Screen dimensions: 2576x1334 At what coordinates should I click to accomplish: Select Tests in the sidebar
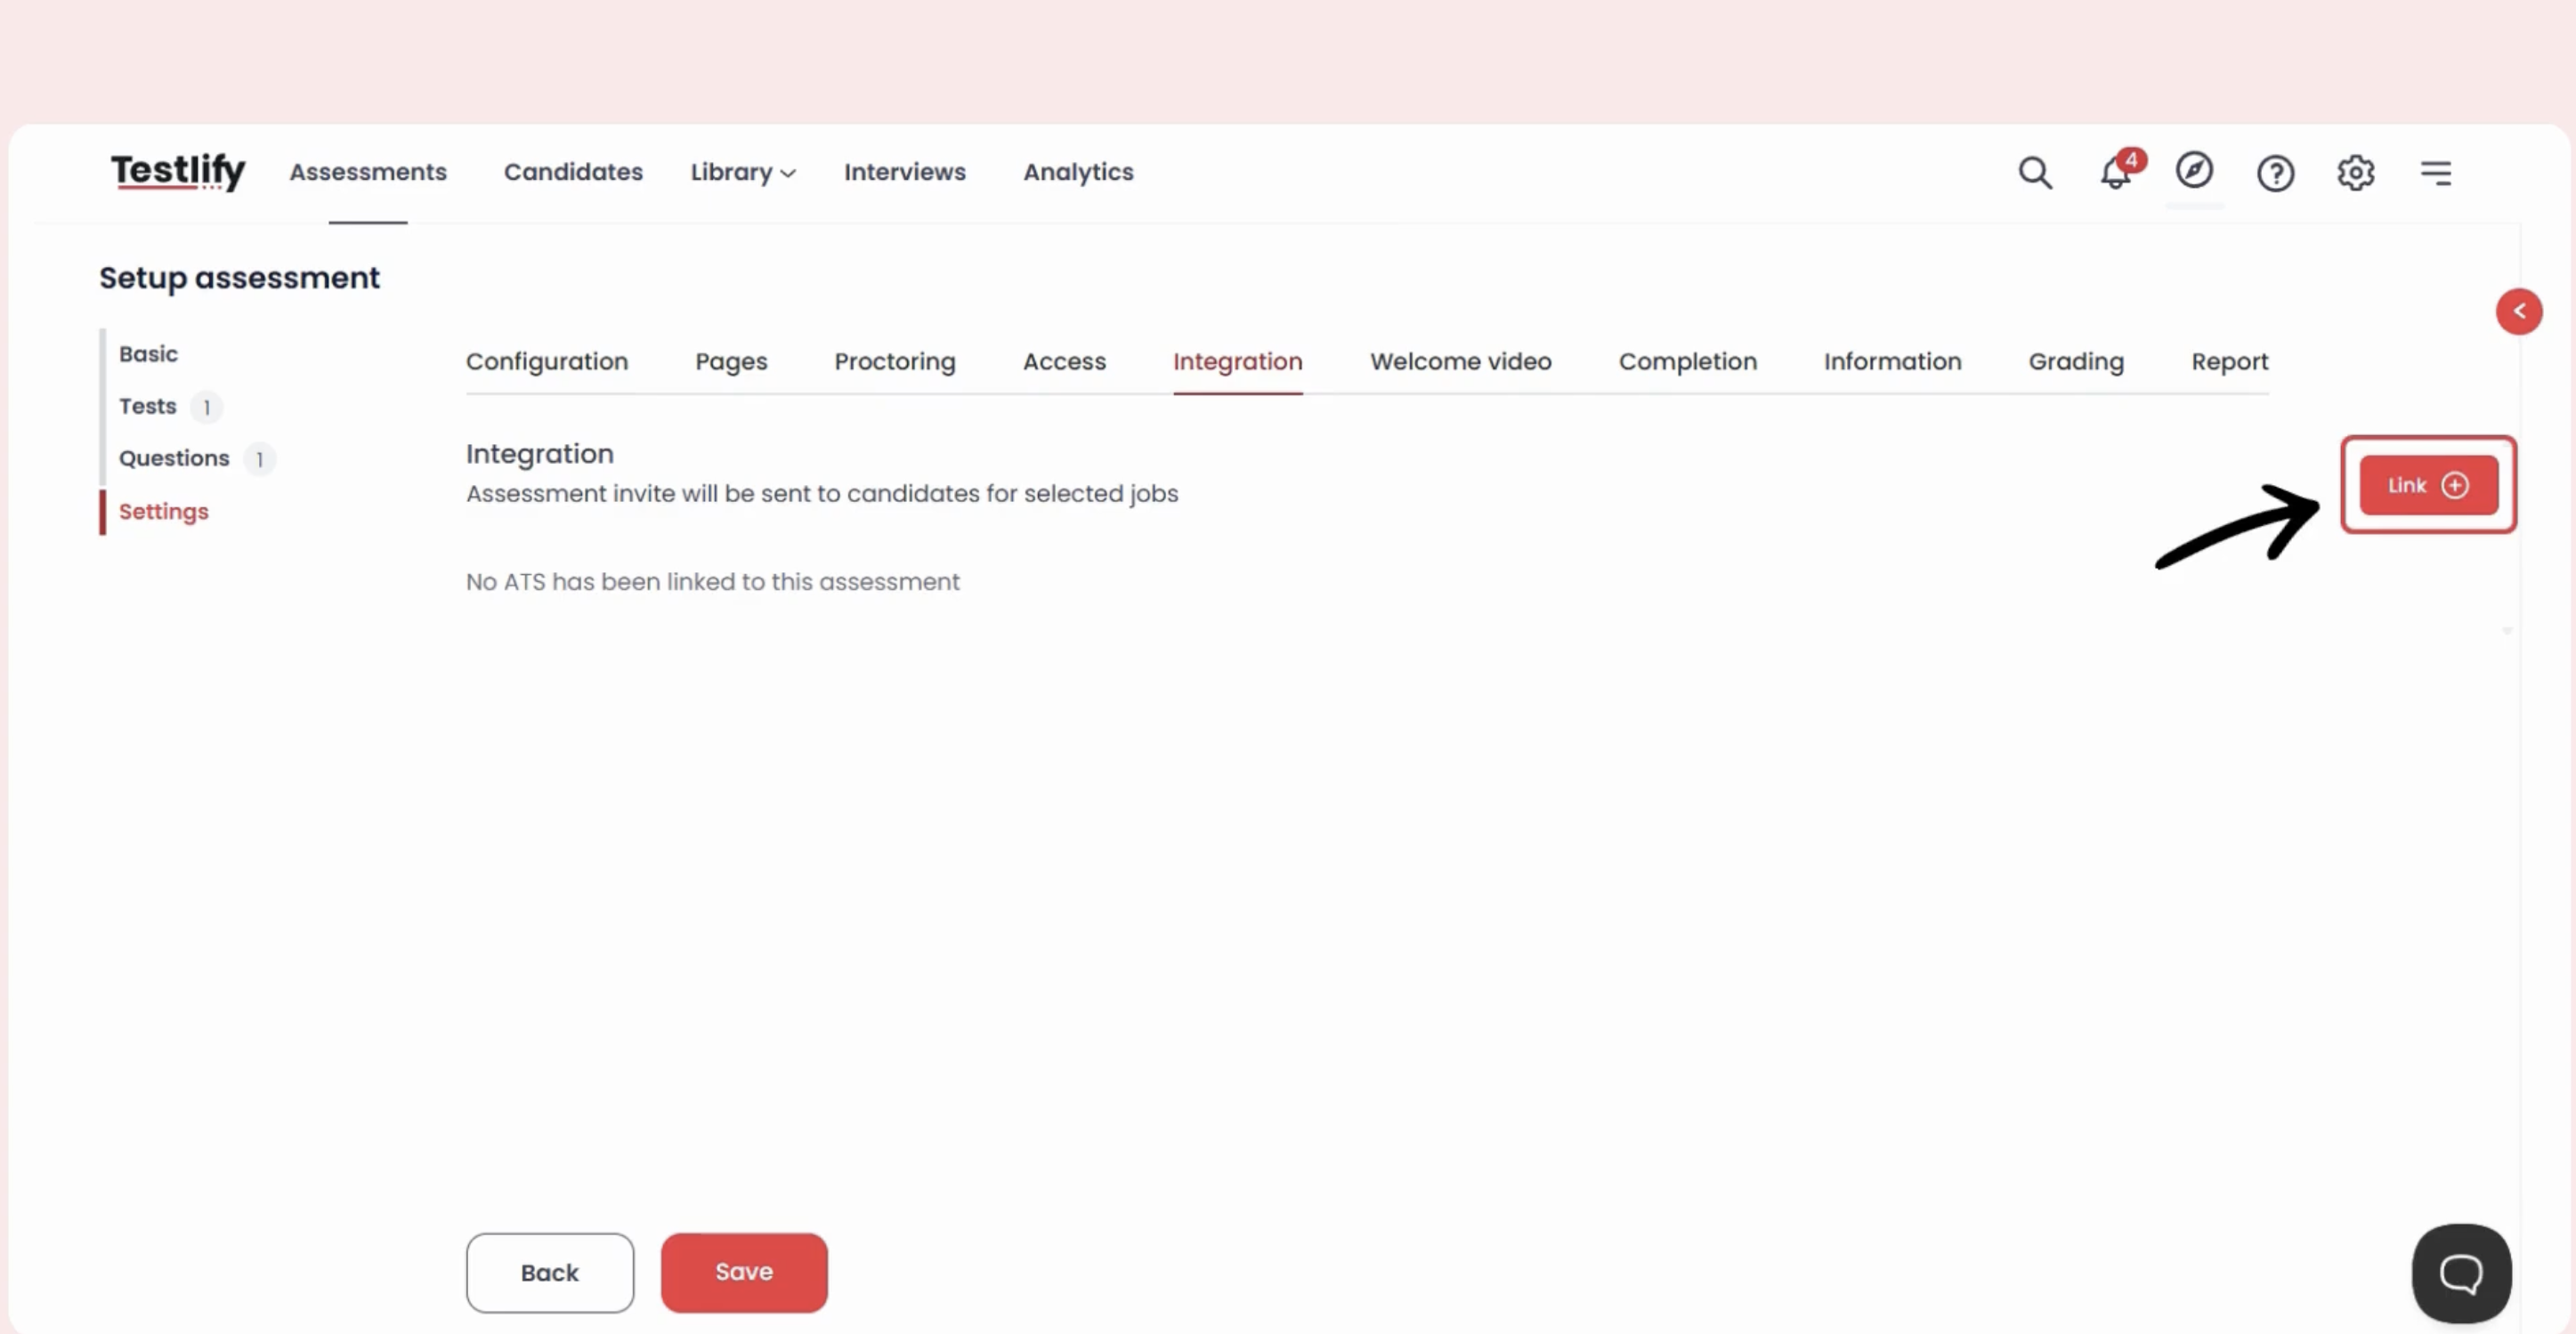coord(148,406)
